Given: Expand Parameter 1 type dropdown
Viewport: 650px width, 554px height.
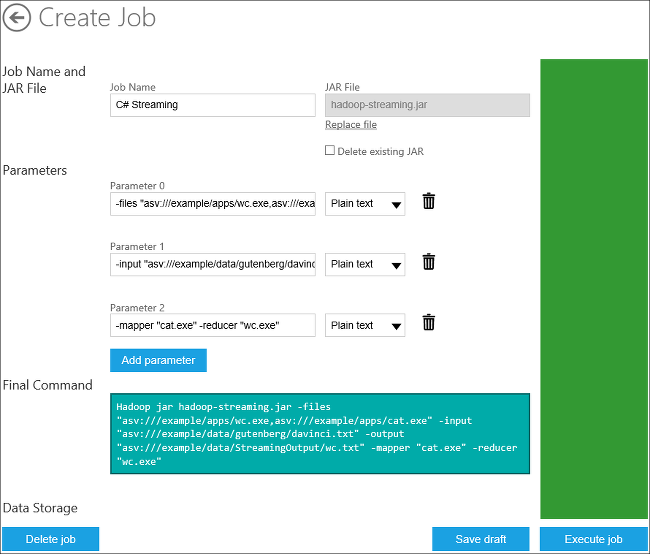Looking at the screenshot, I should [x=365, y=264].
